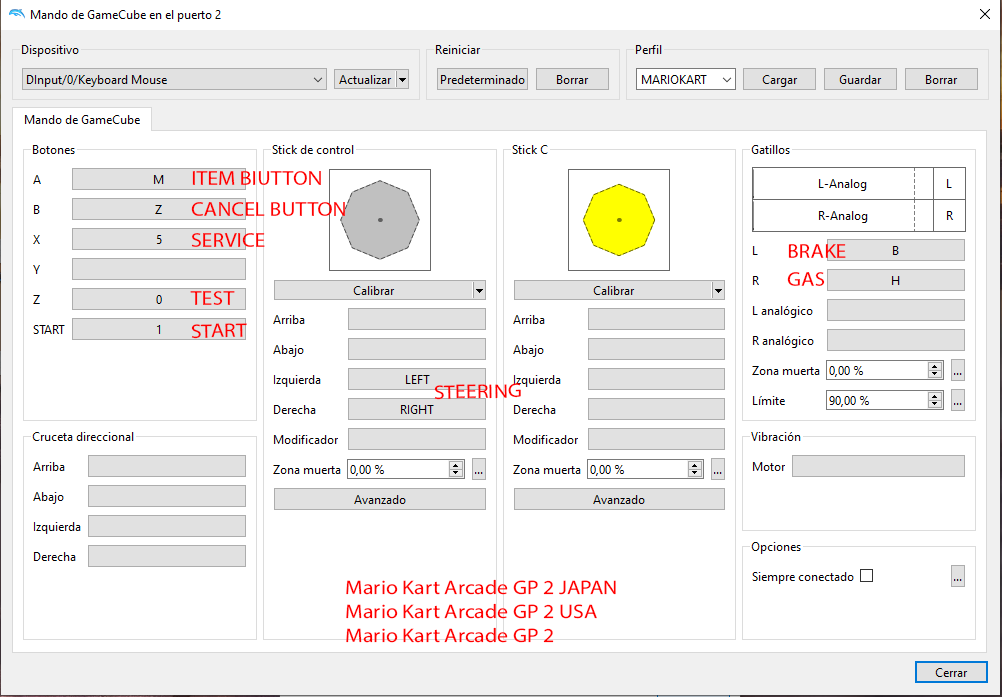
Task: Select the Mando de GameCube tab
Action: (82, 119)
